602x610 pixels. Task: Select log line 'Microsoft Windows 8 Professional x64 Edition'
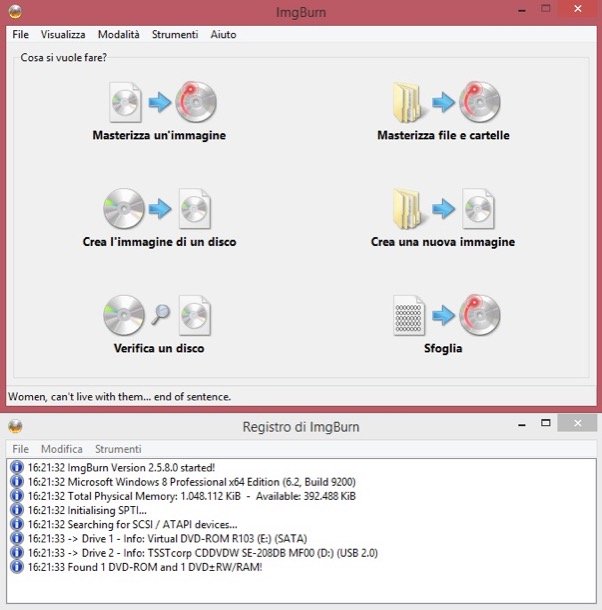[192, 482]
